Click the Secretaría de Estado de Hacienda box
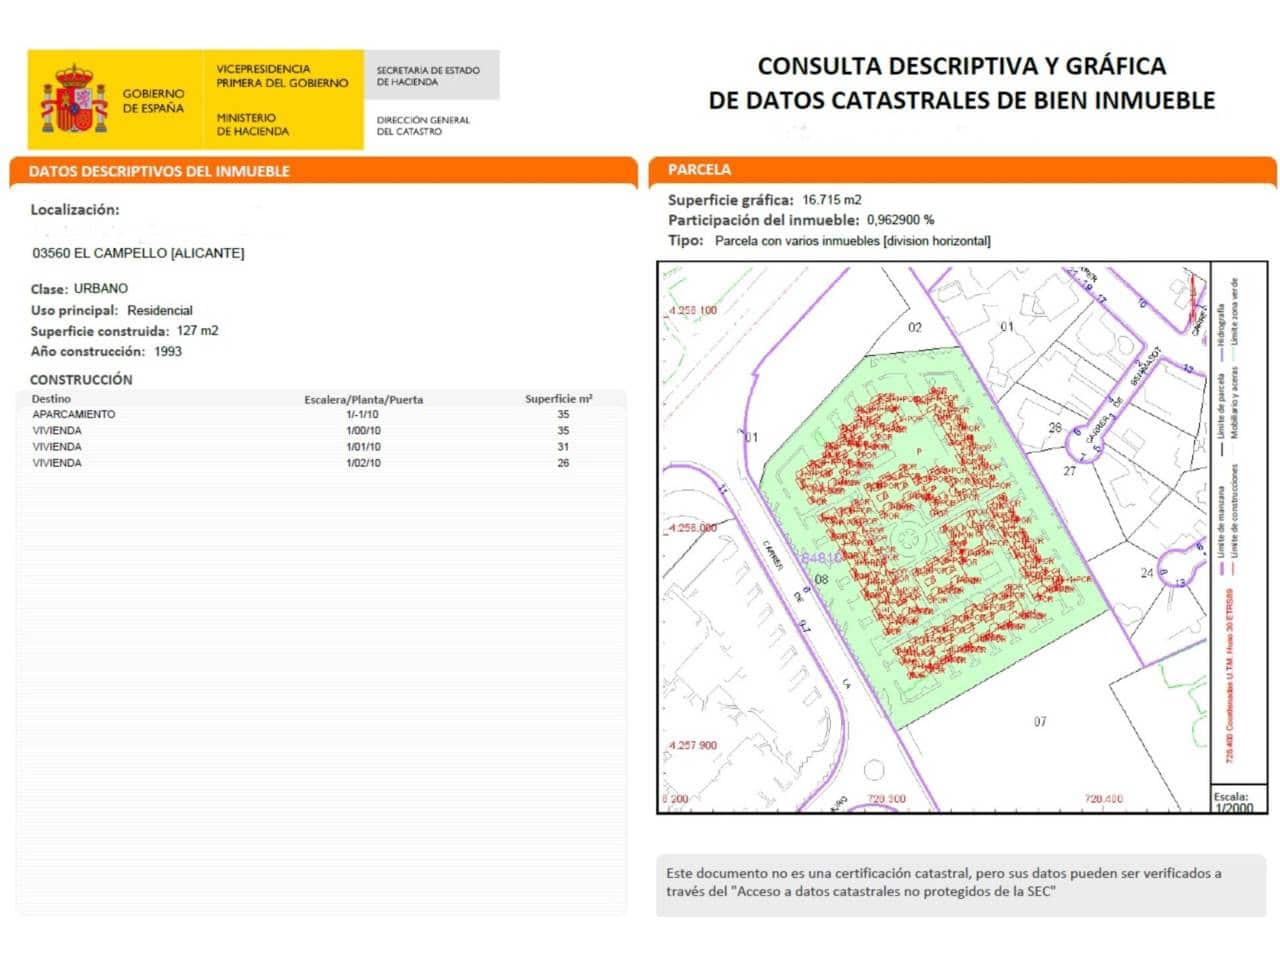Image resolution: width=1280 pixels, height=960 pixels. pos(428,76)
